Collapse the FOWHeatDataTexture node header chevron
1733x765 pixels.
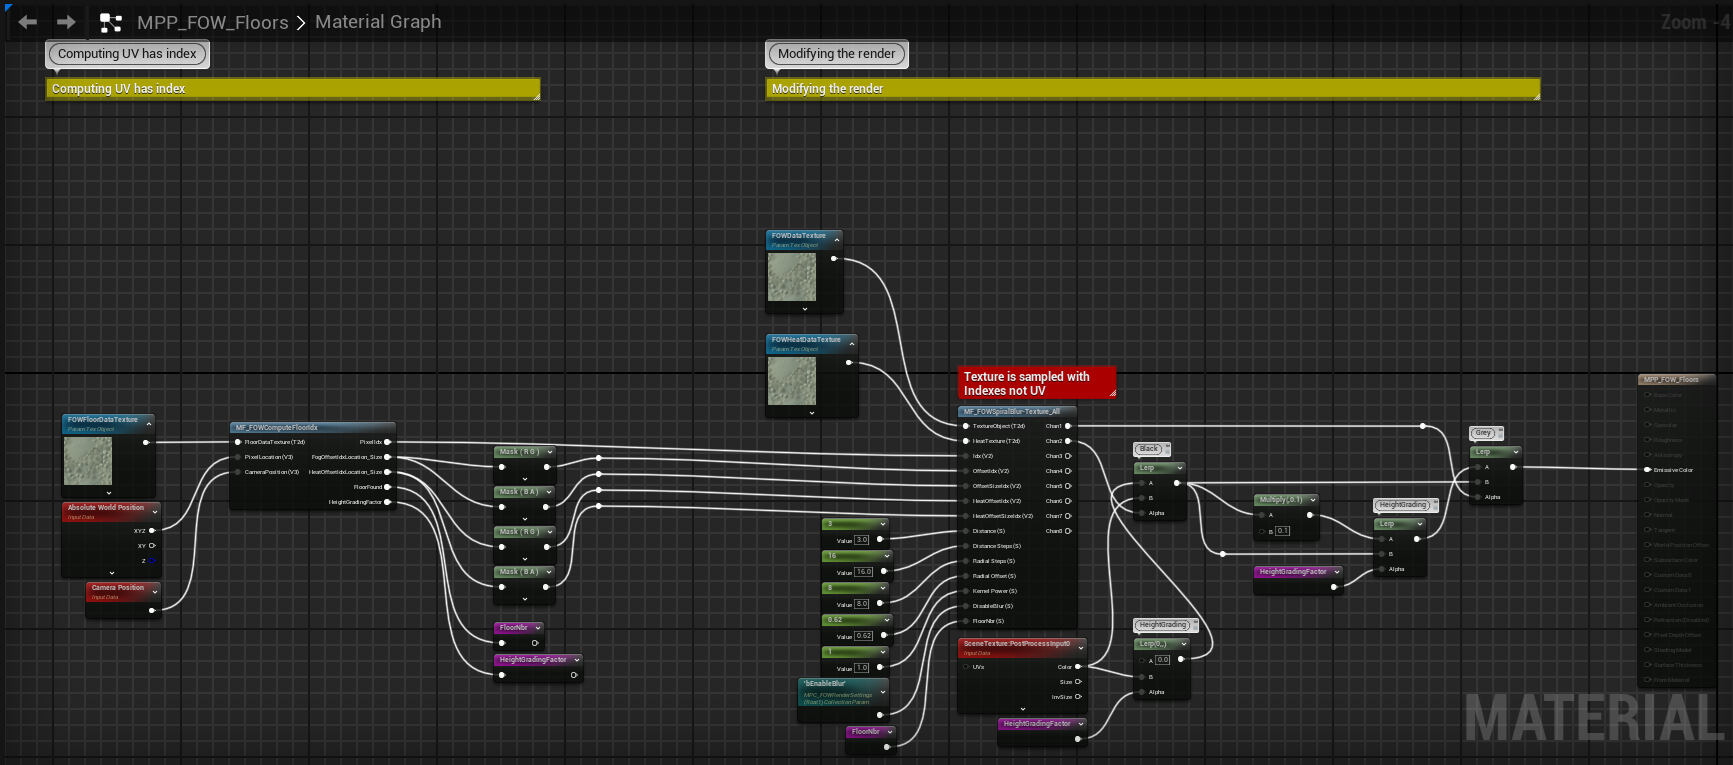[851, 344]
